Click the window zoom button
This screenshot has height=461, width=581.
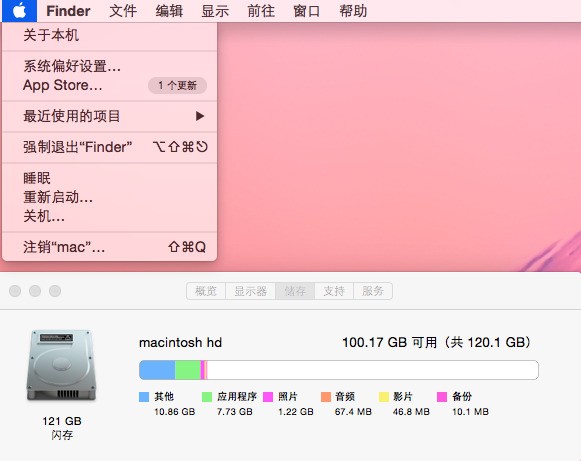[x=55, y=291]
